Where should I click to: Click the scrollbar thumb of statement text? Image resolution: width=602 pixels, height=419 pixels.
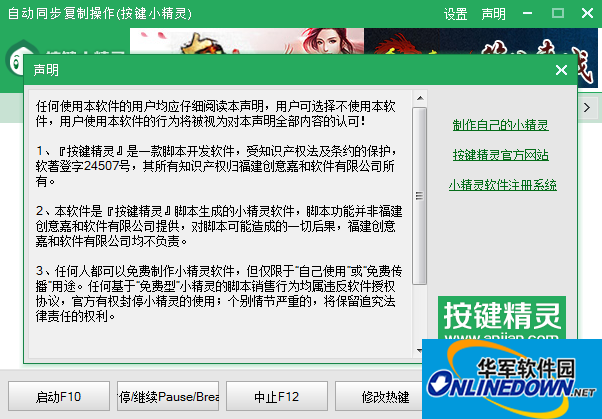tap(420, 196)
